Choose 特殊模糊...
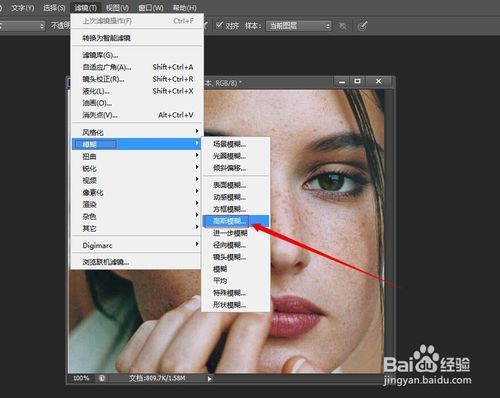500x398 pixels. 236,293
